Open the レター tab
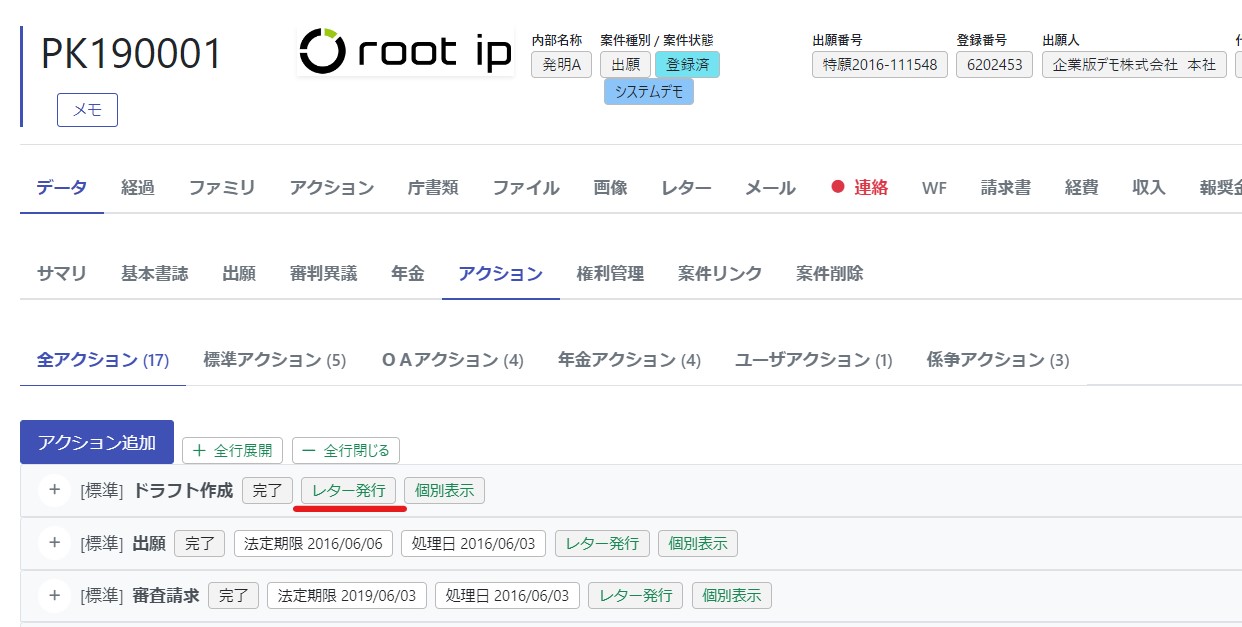The width and height of the screenshot is (1242, 627). click(x=686, y=188)
